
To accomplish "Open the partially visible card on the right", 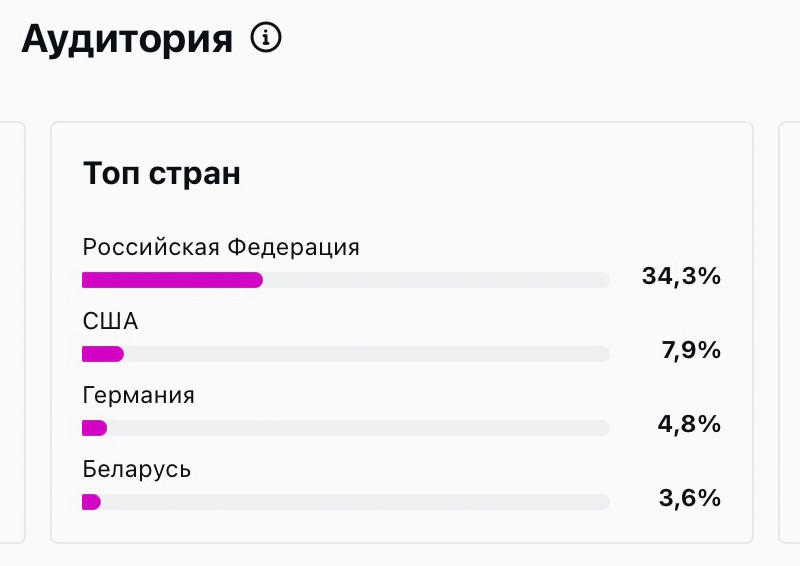I will click(790, 332).
